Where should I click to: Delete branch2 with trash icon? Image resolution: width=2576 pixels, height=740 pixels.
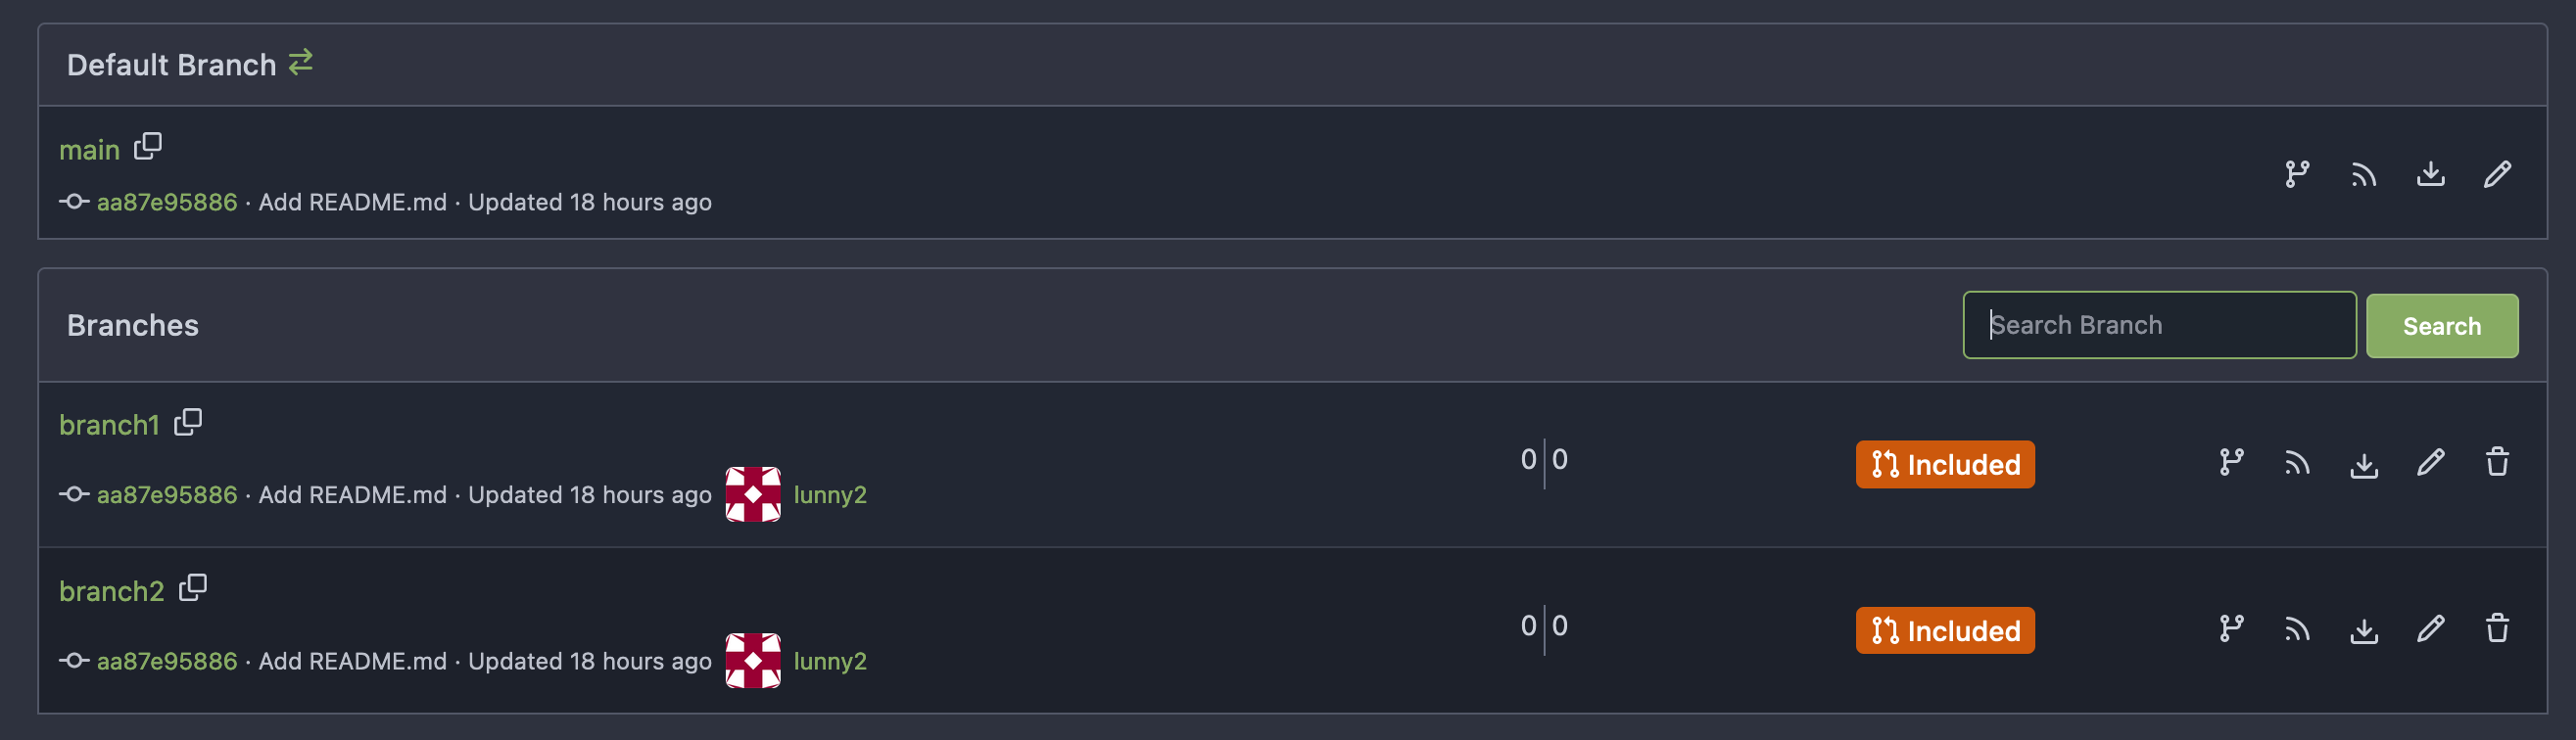[2497, 628]
